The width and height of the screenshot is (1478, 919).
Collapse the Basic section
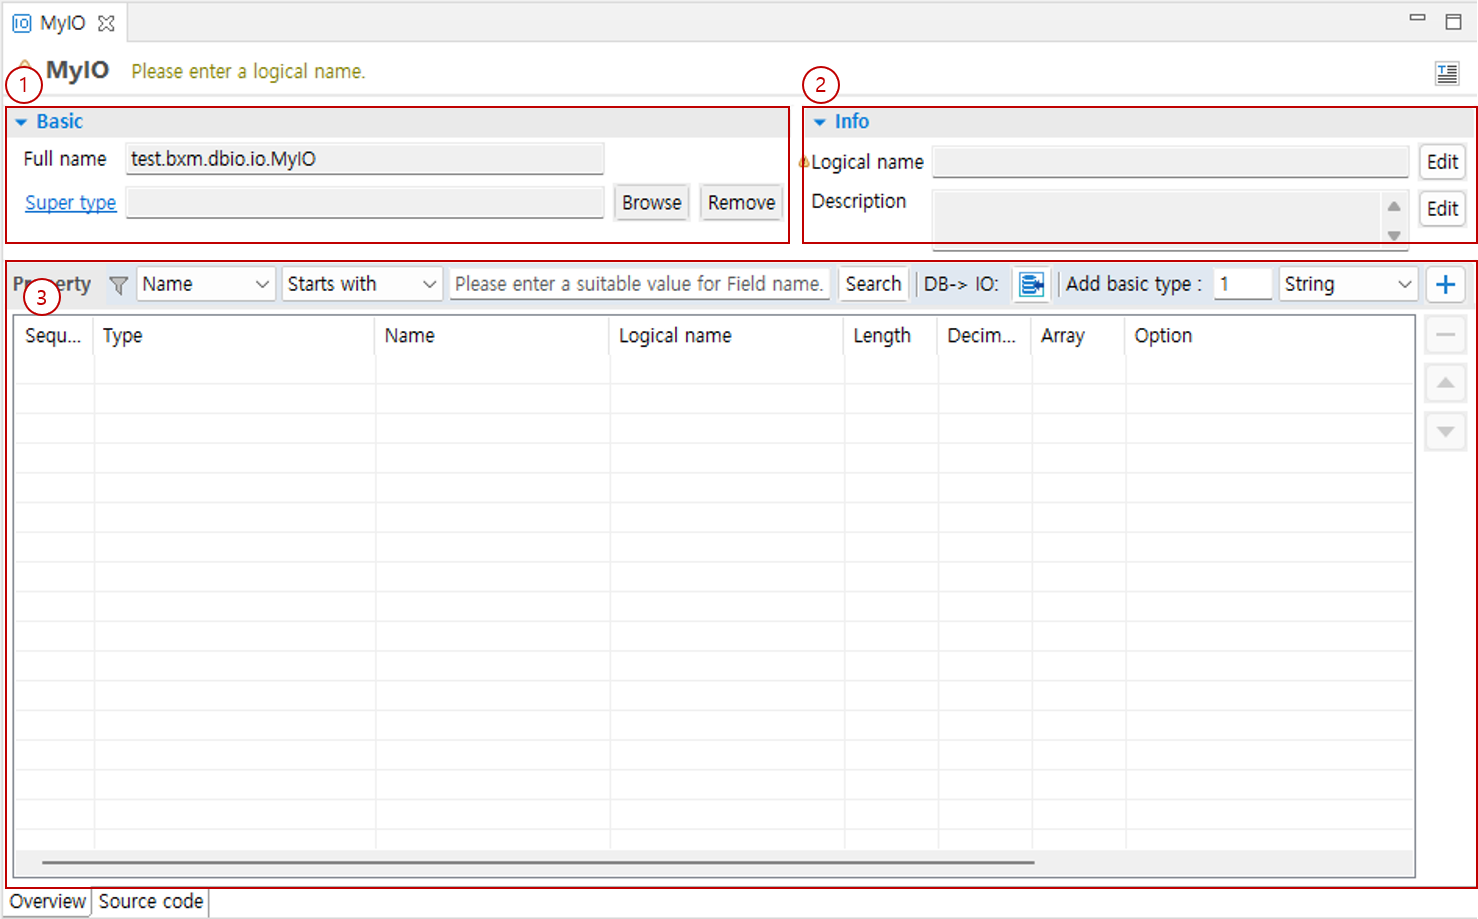pos(21,122)
